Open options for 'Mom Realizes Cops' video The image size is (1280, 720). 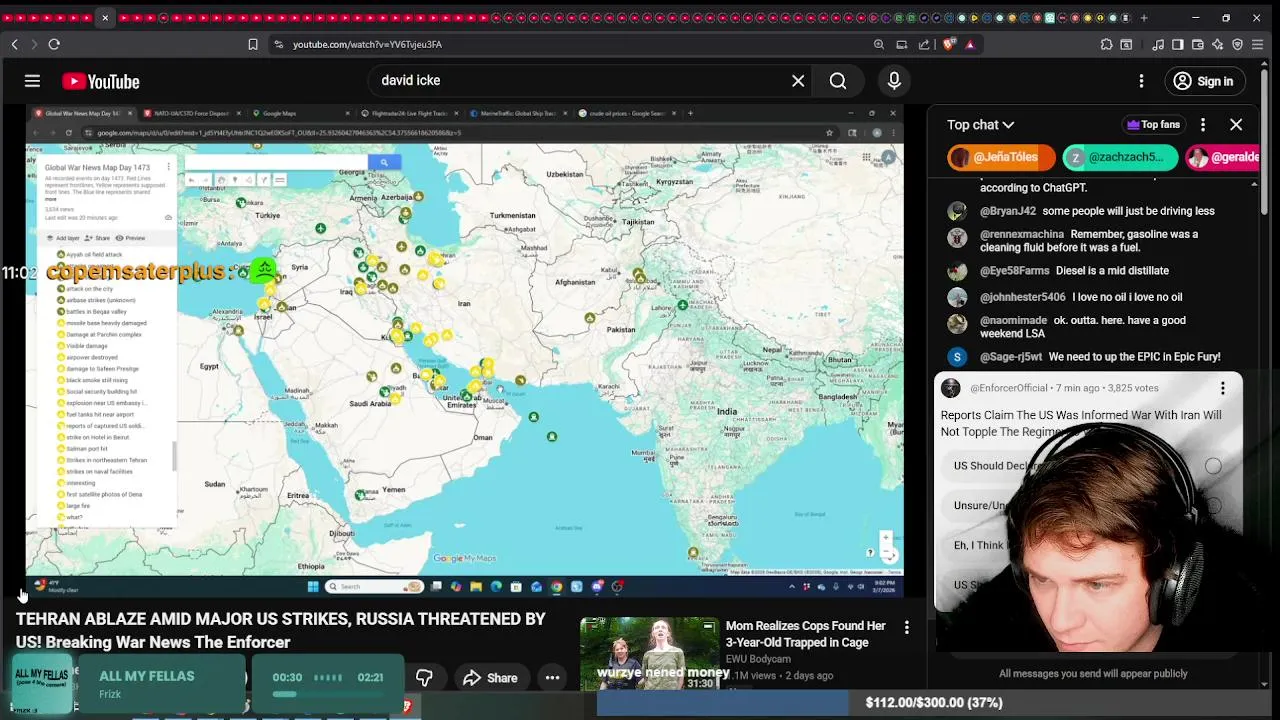907,627
